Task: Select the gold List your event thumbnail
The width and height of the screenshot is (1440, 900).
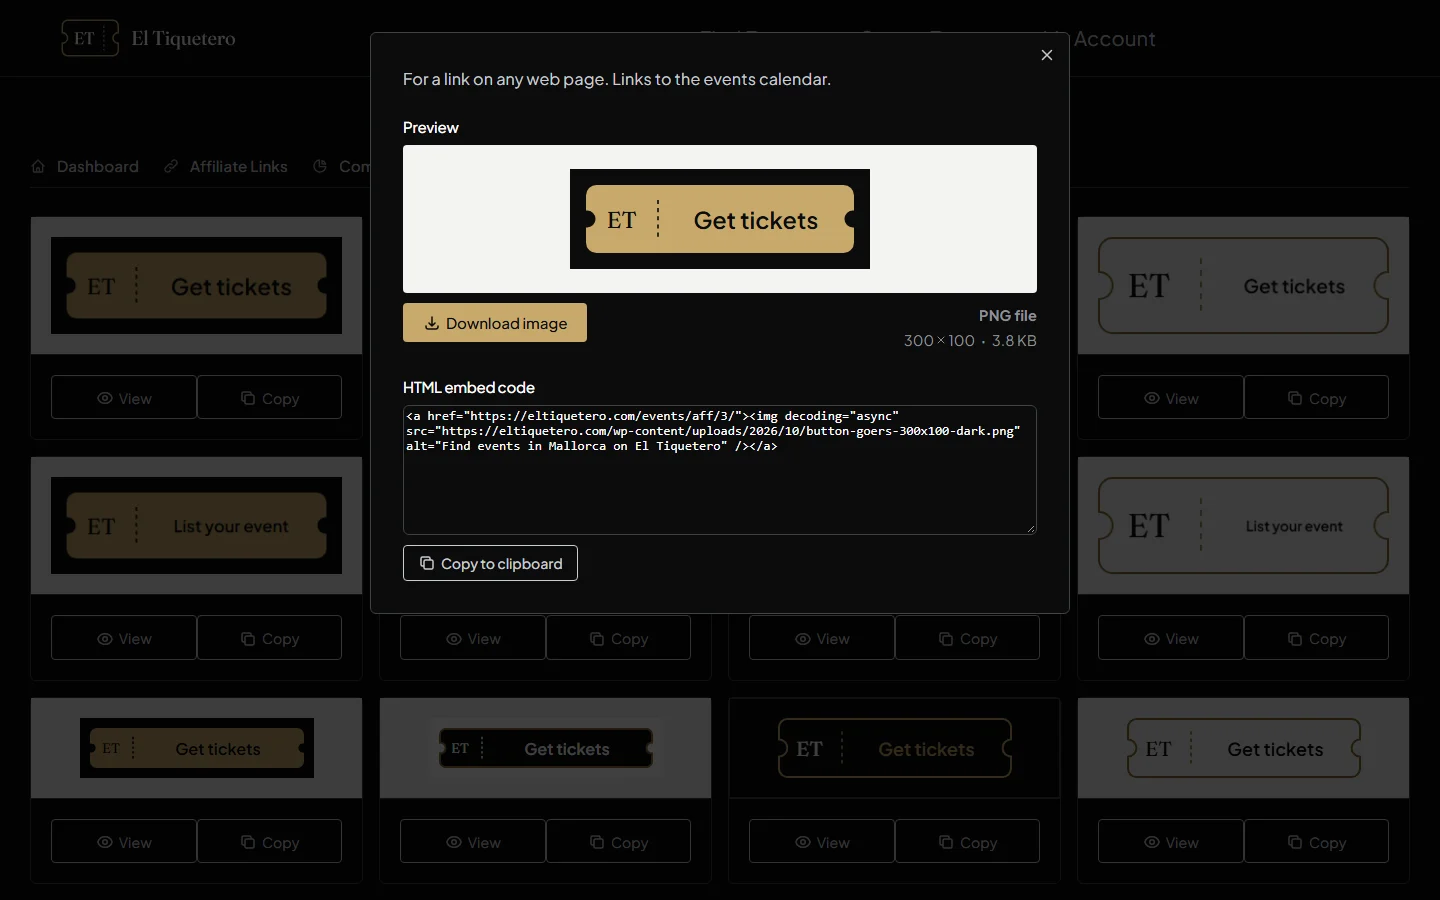Action: pos(196,526)
